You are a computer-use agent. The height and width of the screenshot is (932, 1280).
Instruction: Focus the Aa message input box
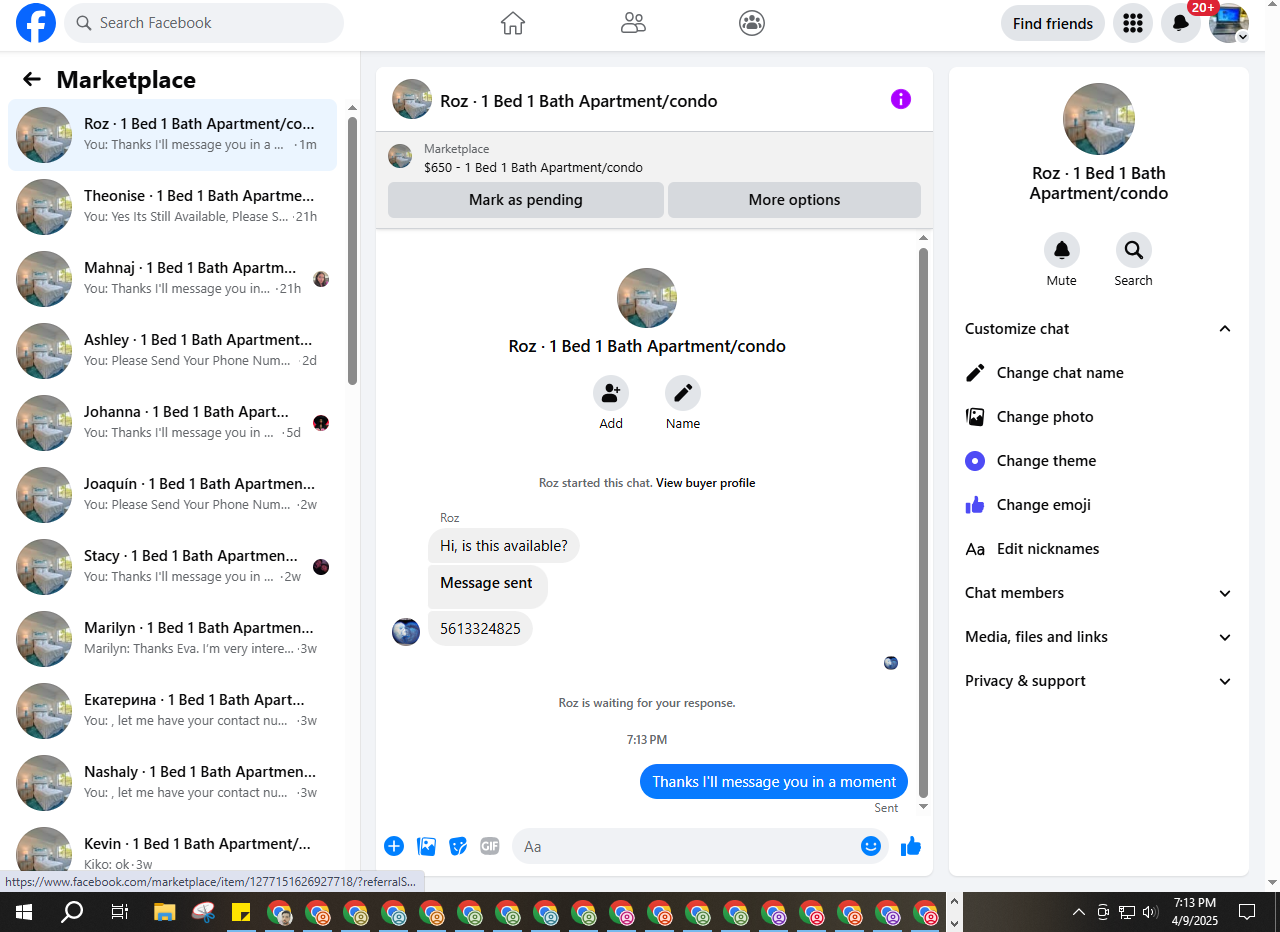(700, 846)
